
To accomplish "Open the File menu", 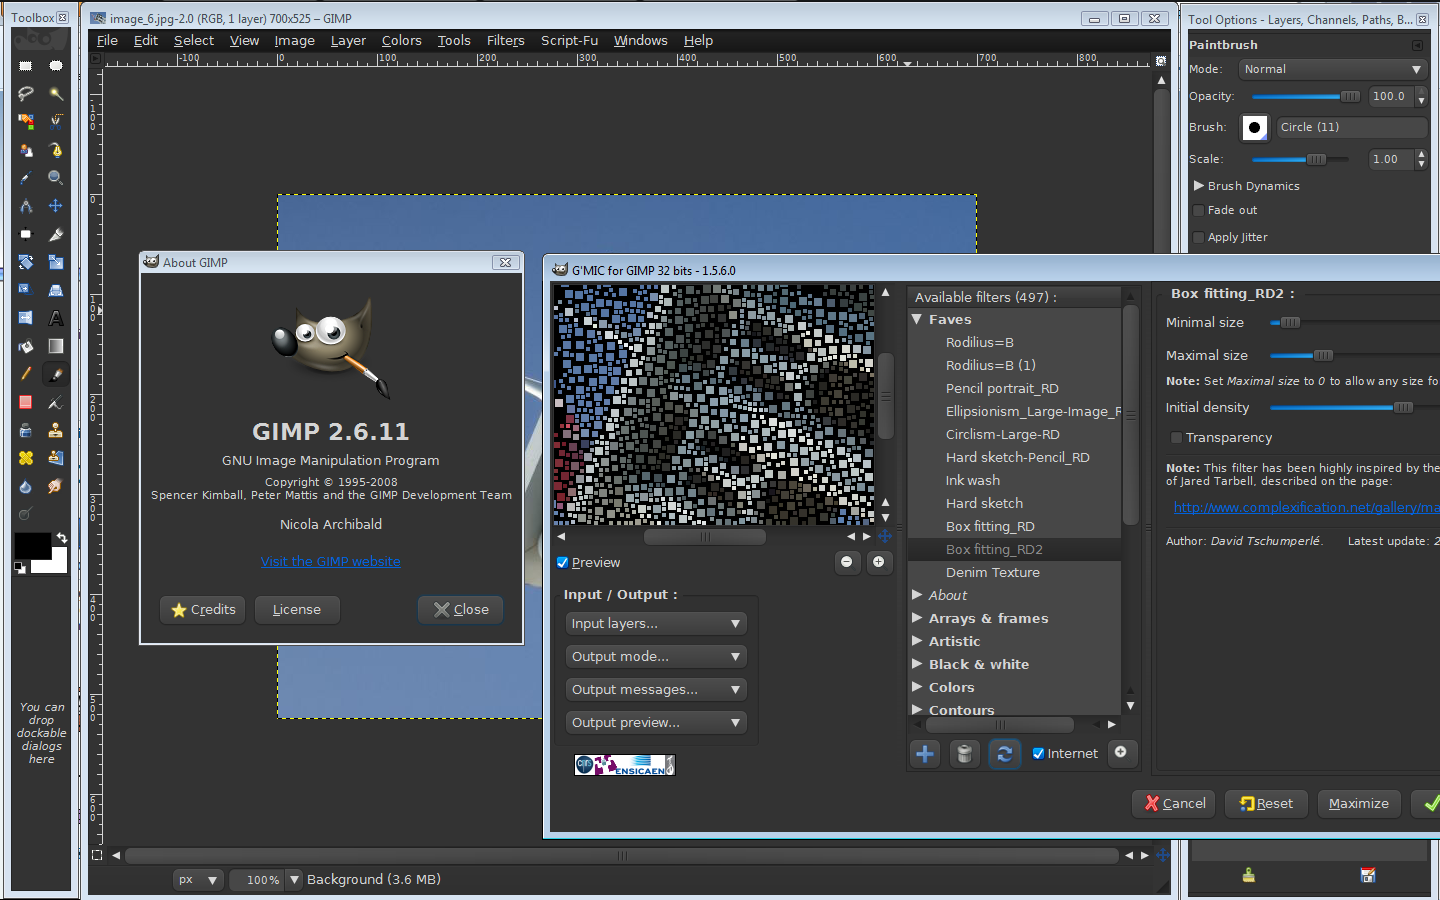I will 107,41.
